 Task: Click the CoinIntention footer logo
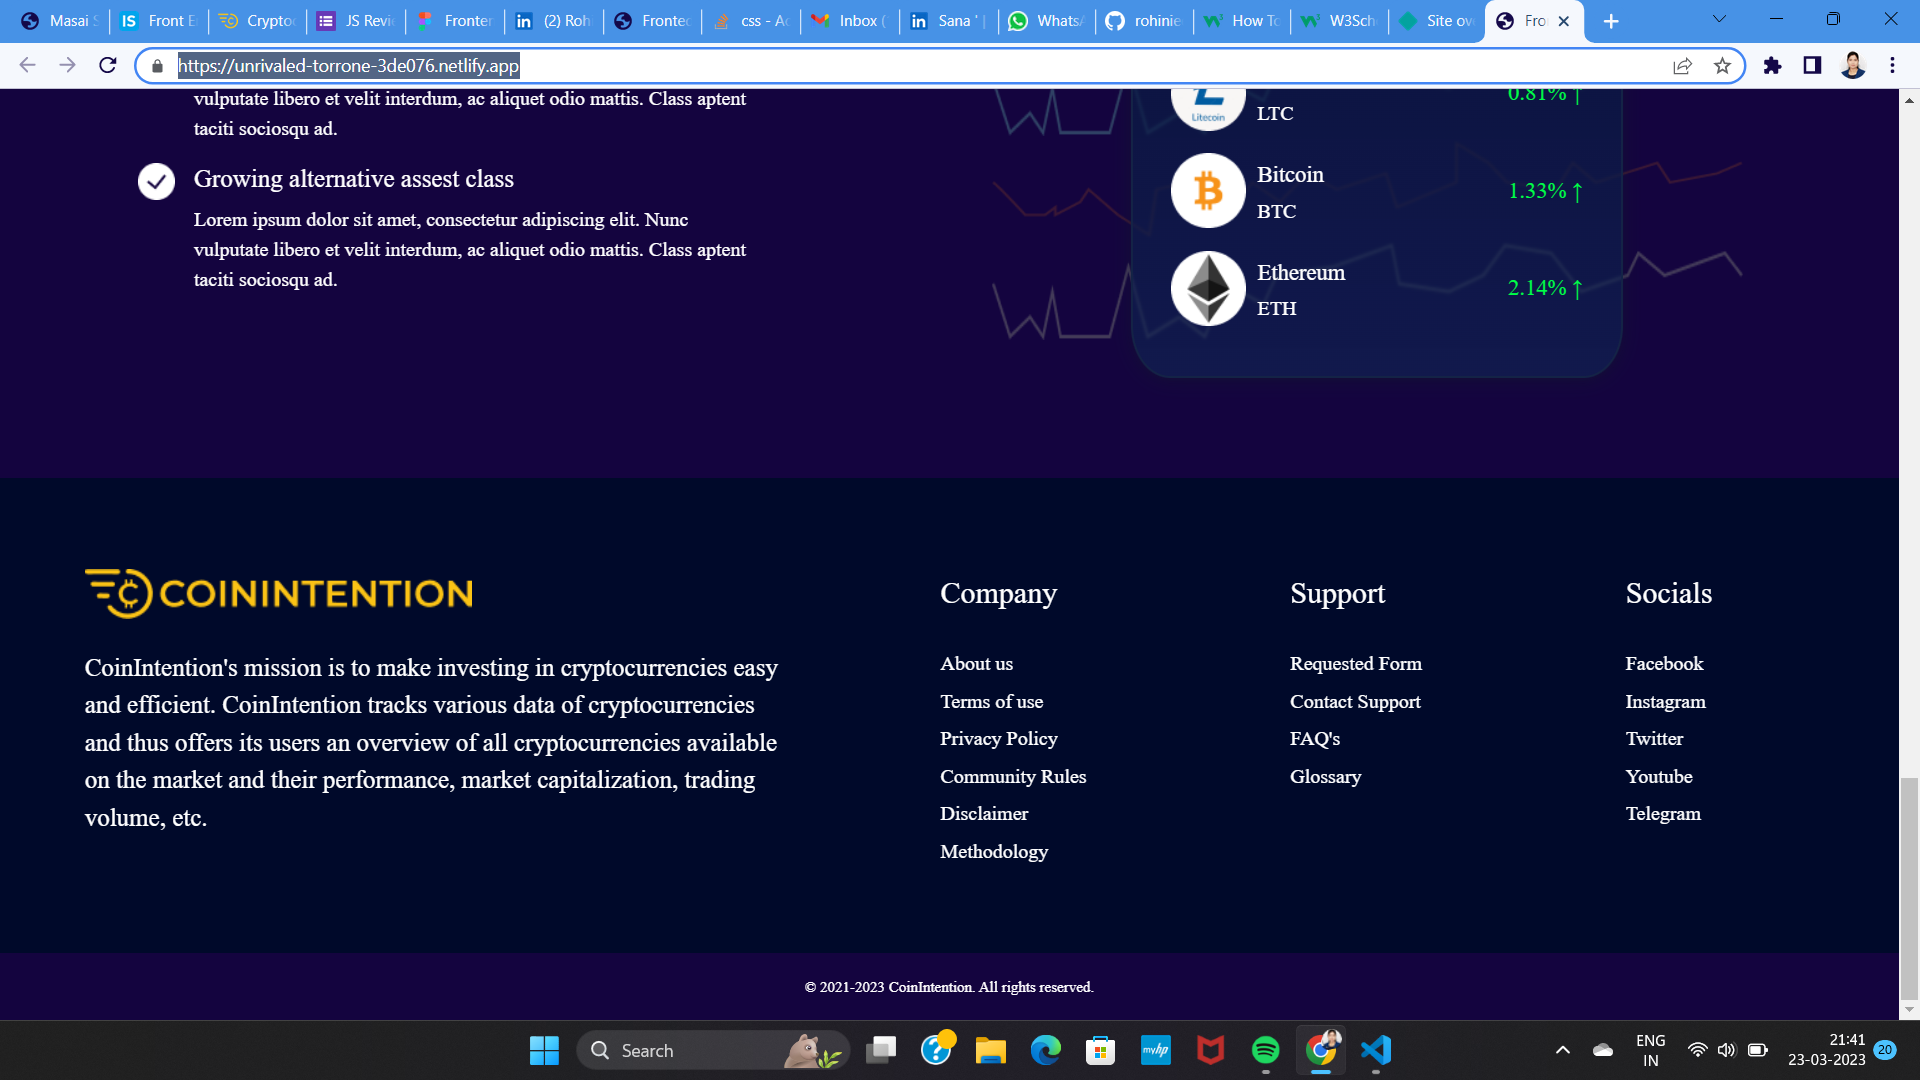(x=279, y=594)
